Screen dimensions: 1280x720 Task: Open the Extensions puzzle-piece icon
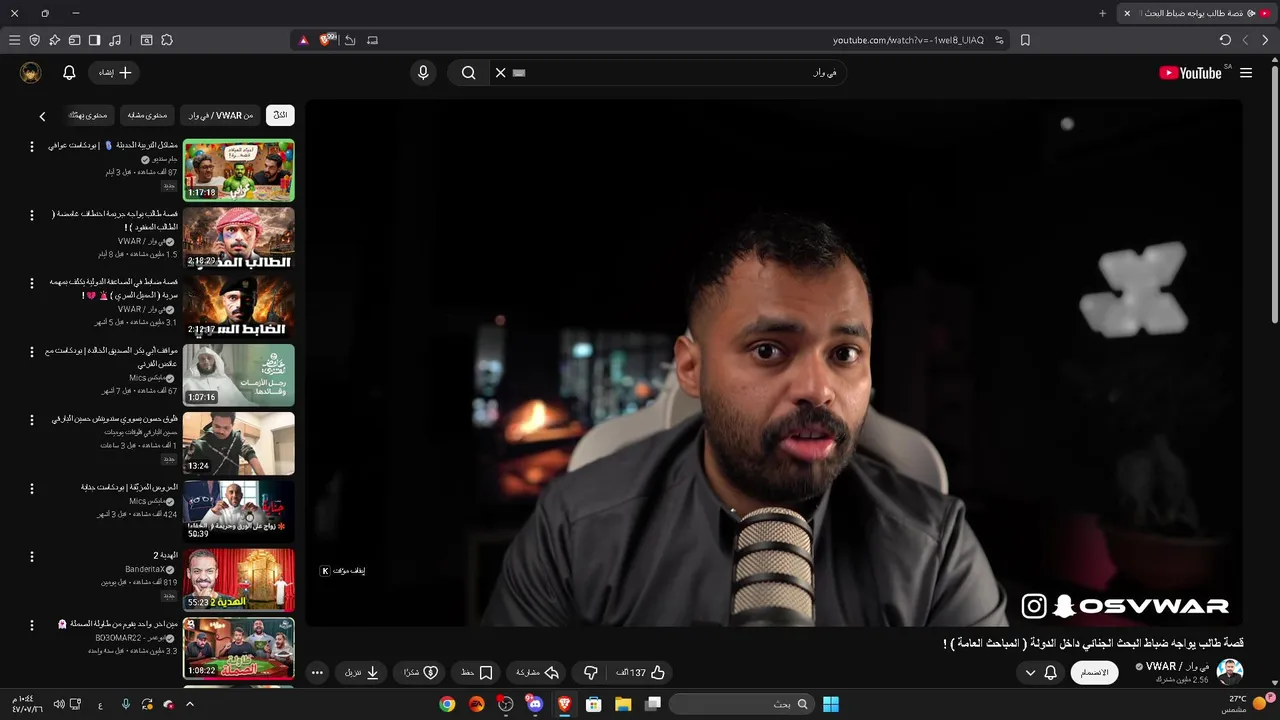point(167,40)
